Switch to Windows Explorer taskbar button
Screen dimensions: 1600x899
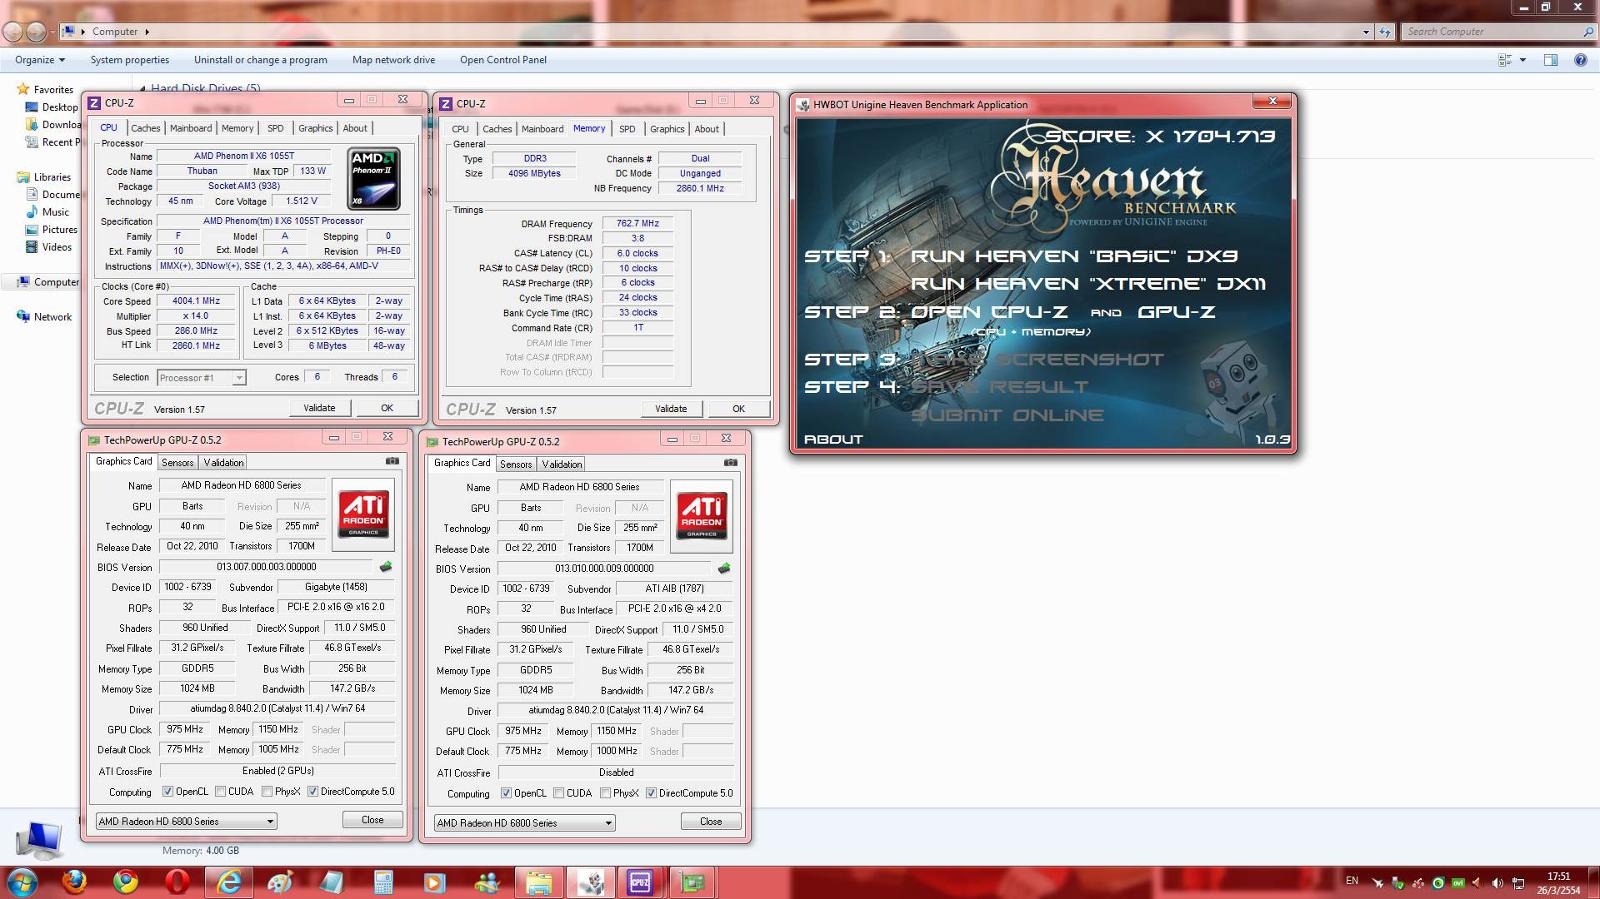tap(539, 882)
